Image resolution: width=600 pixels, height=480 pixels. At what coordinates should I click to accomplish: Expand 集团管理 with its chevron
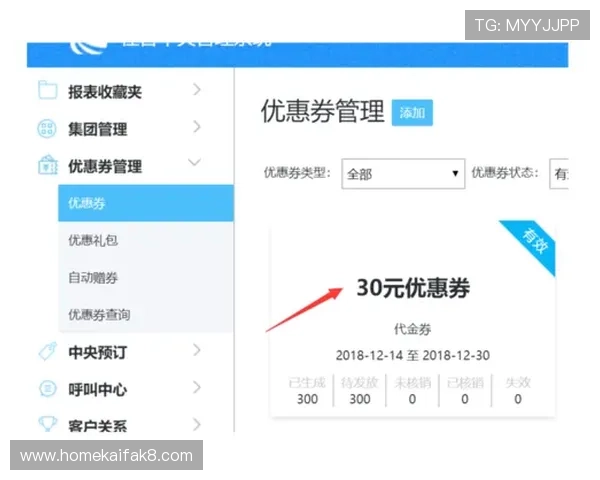tap(197, 126)
